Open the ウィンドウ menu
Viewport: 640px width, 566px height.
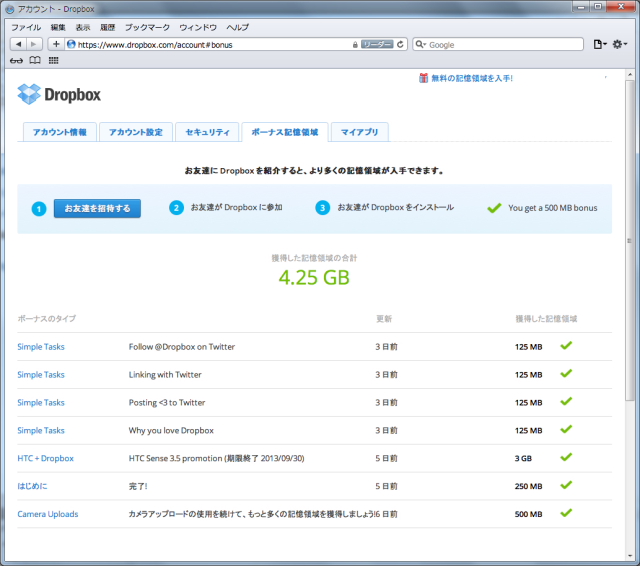tap(198, 27)
